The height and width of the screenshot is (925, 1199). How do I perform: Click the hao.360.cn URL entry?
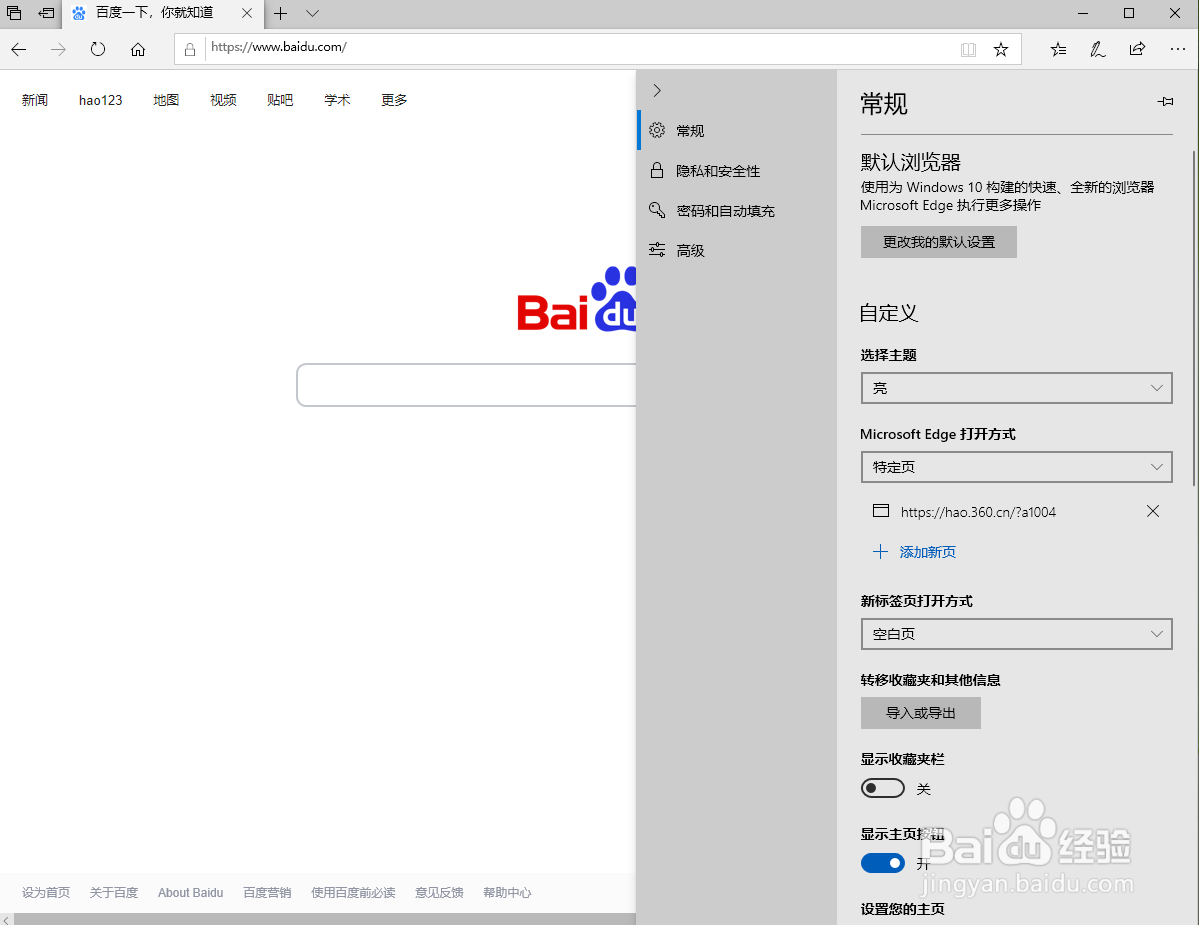[978, 512]
